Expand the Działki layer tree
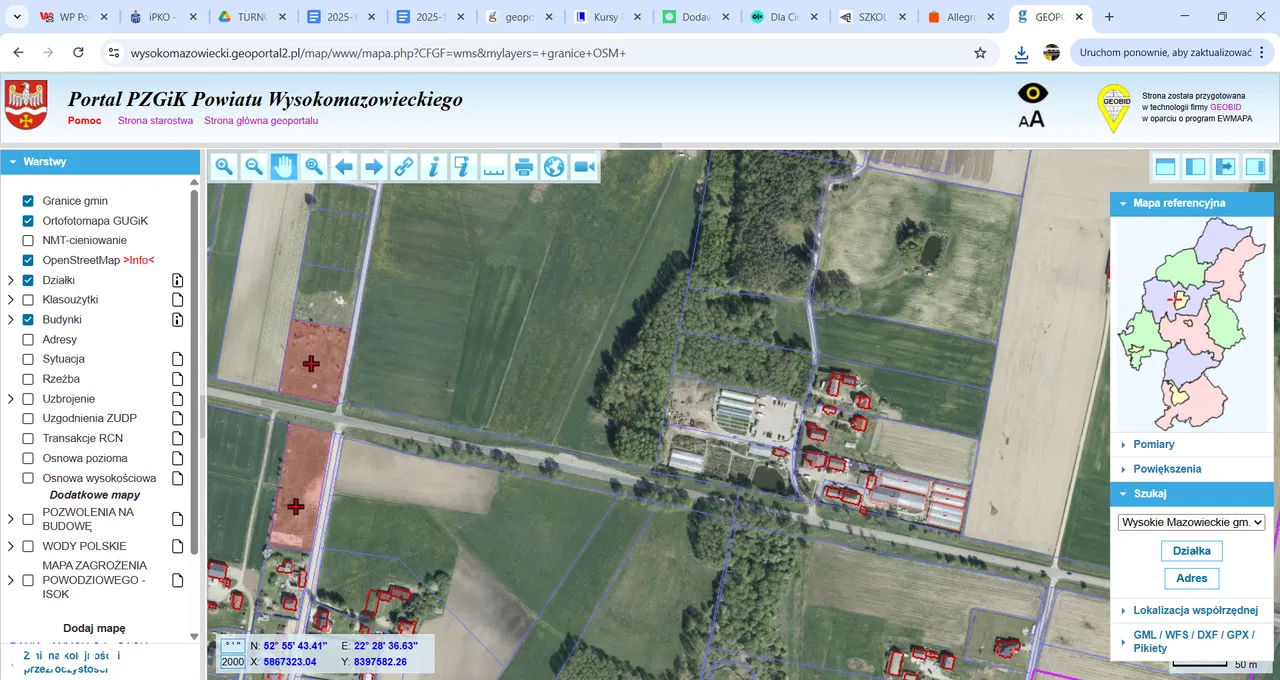The height and width of the screenshot is (680, 1280). point(11,281)
